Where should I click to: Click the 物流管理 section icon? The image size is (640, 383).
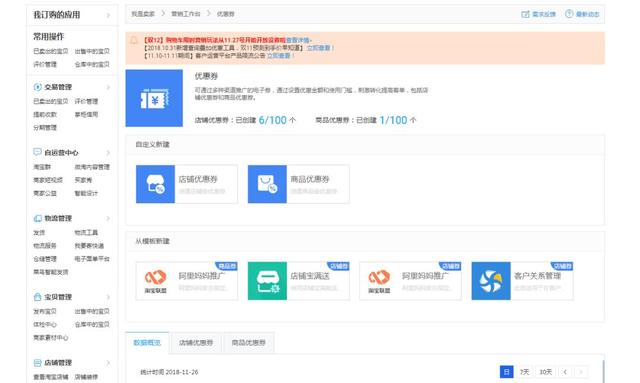click(38, 218)
